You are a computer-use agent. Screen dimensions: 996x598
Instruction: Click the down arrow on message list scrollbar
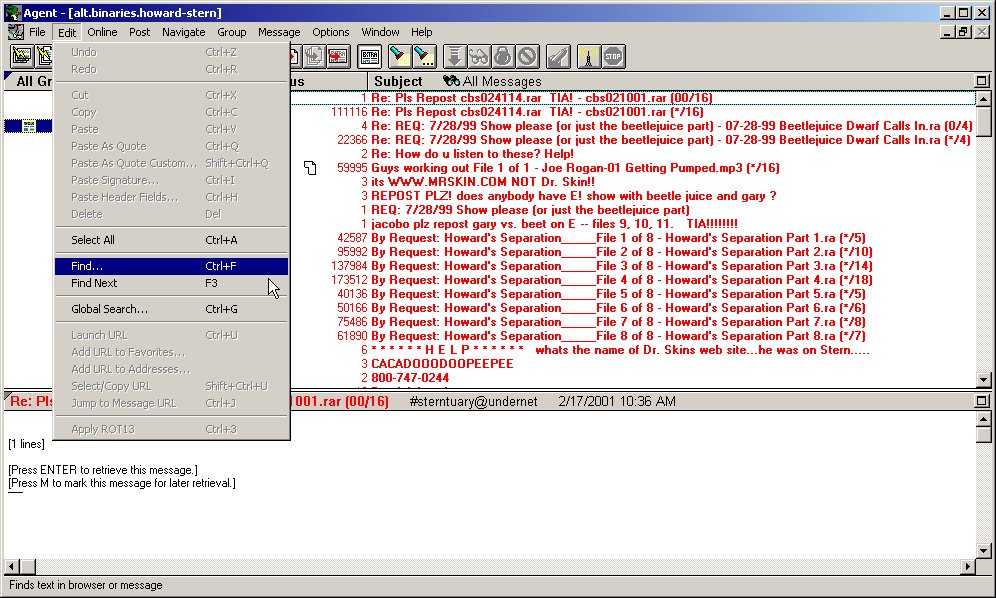(983, 380)
